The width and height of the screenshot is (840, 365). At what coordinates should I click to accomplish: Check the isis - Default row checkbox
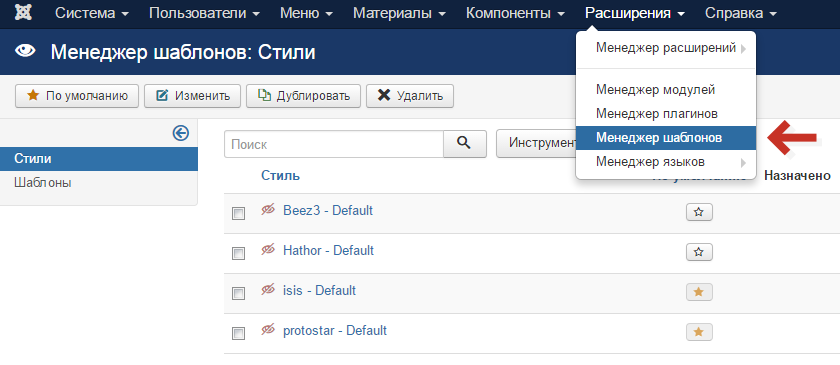tap(238, 293)
